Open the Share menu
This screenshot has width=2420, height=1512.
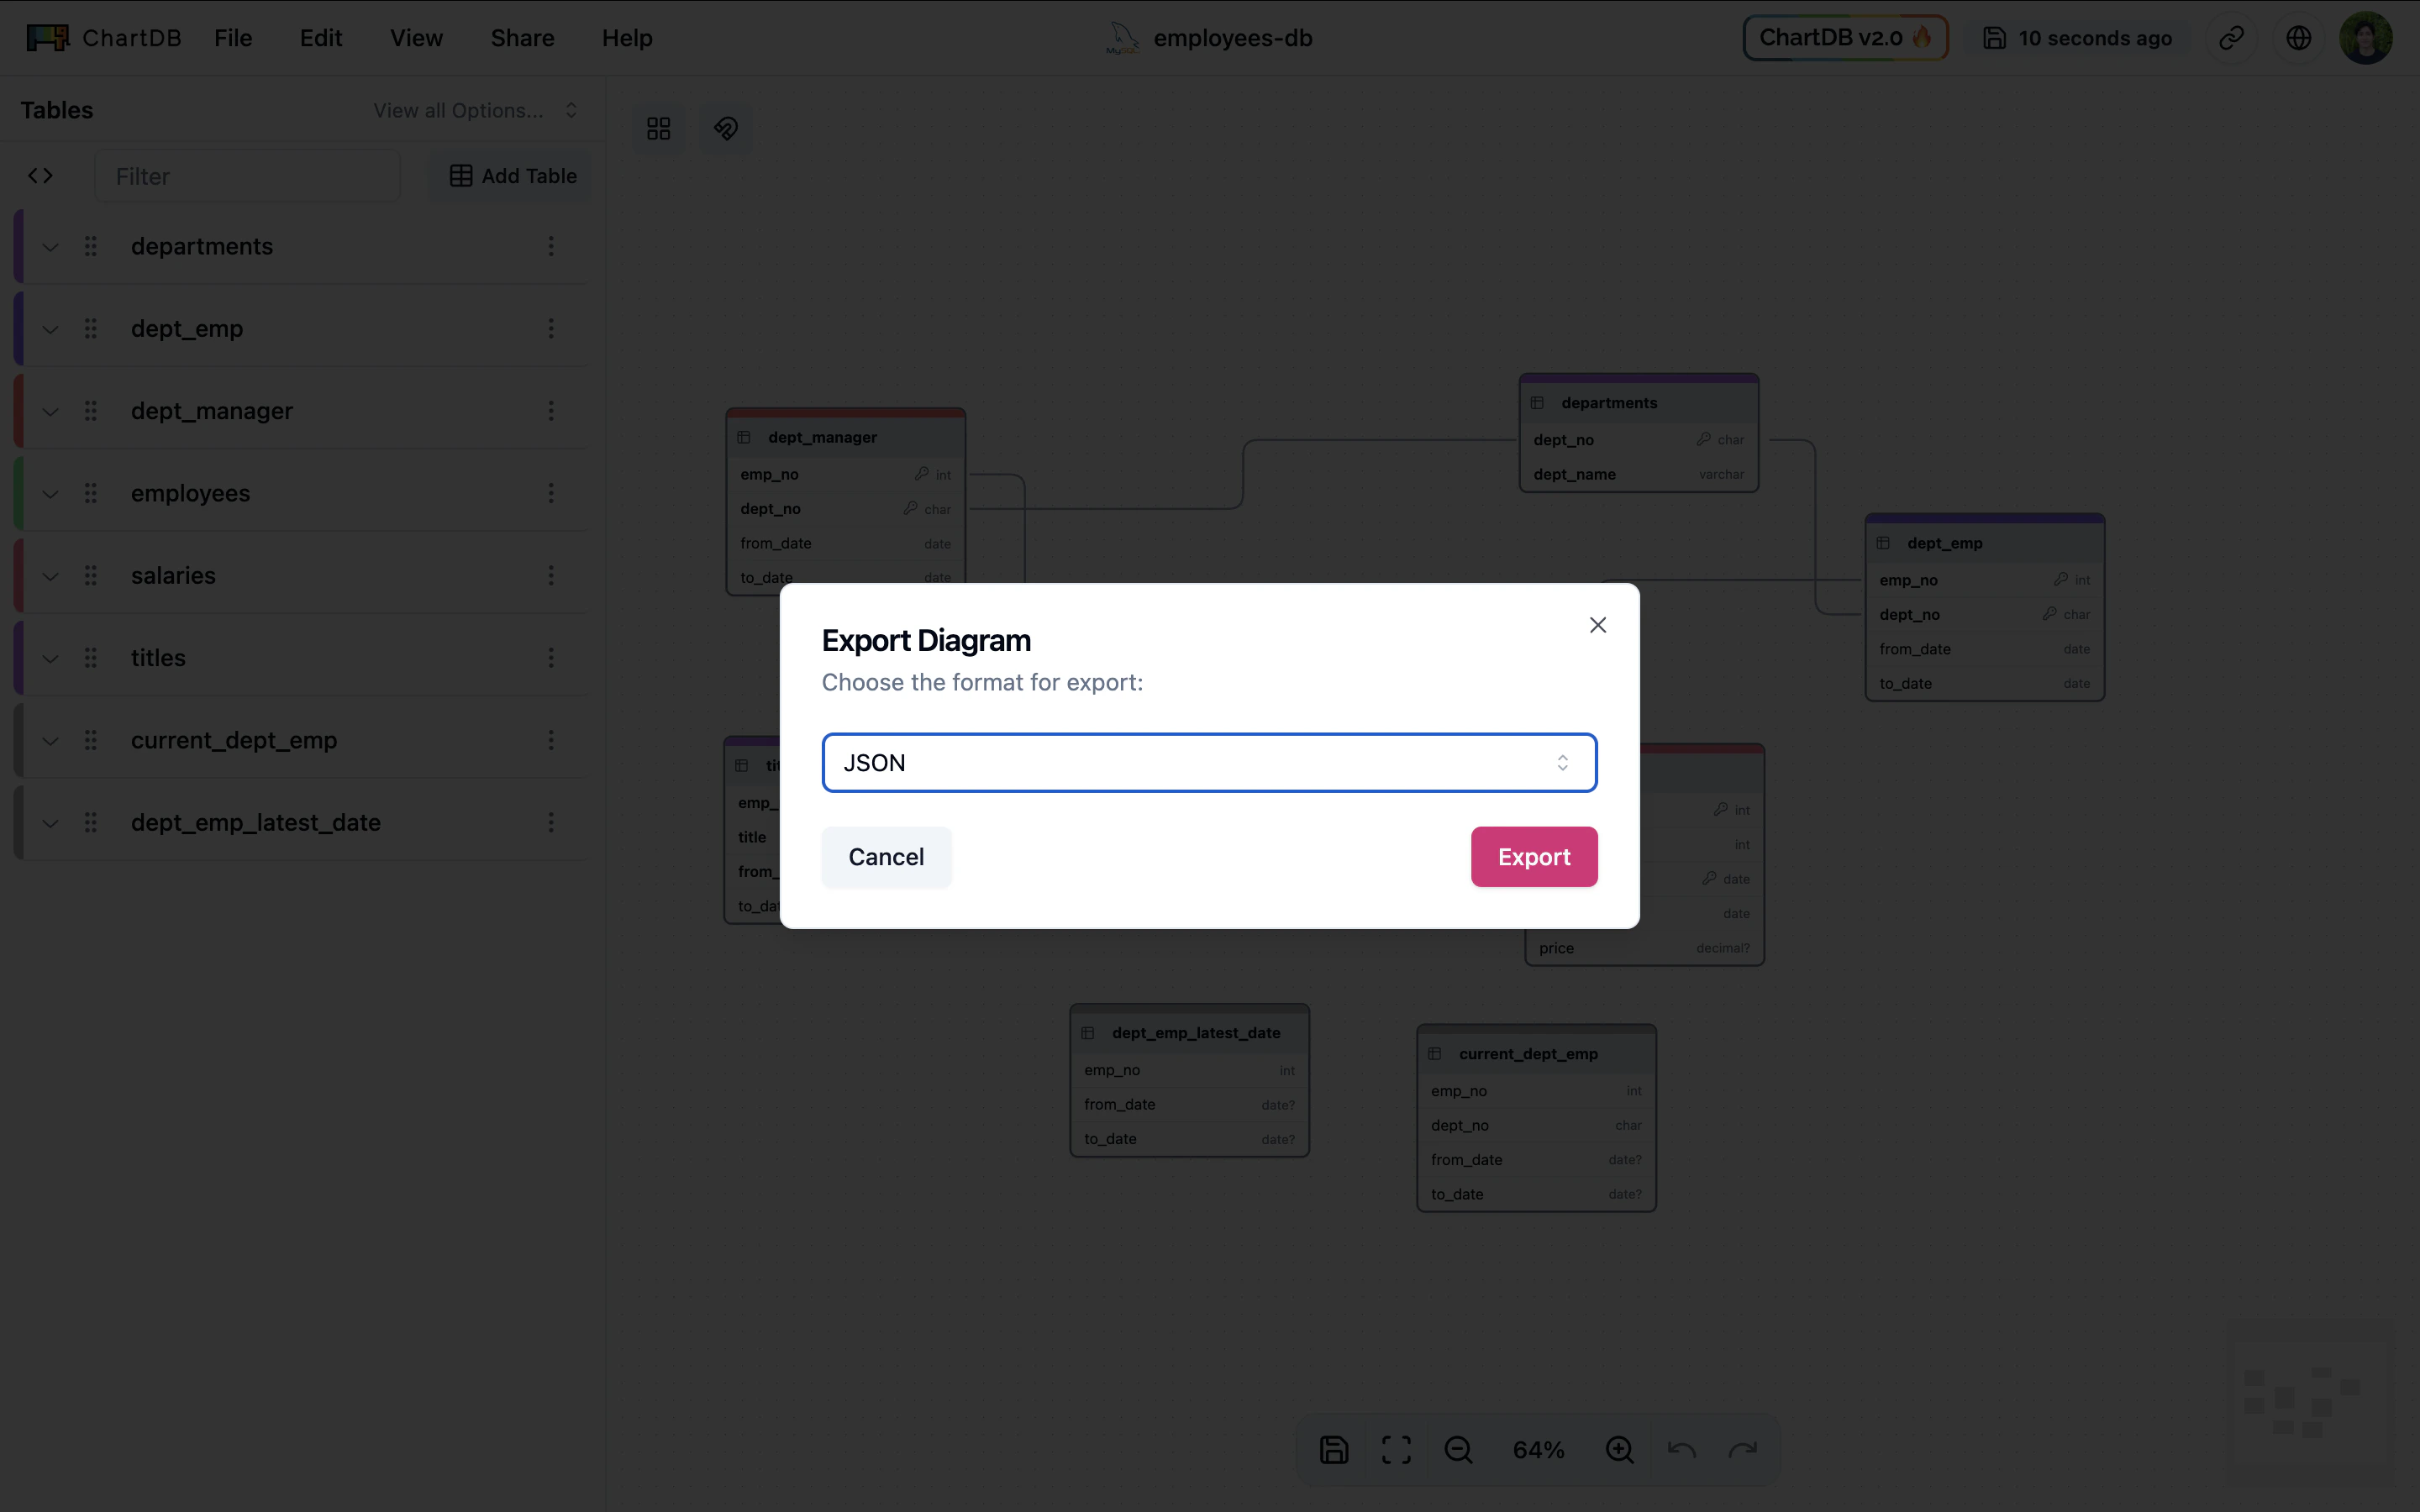(x=522, y=38)
